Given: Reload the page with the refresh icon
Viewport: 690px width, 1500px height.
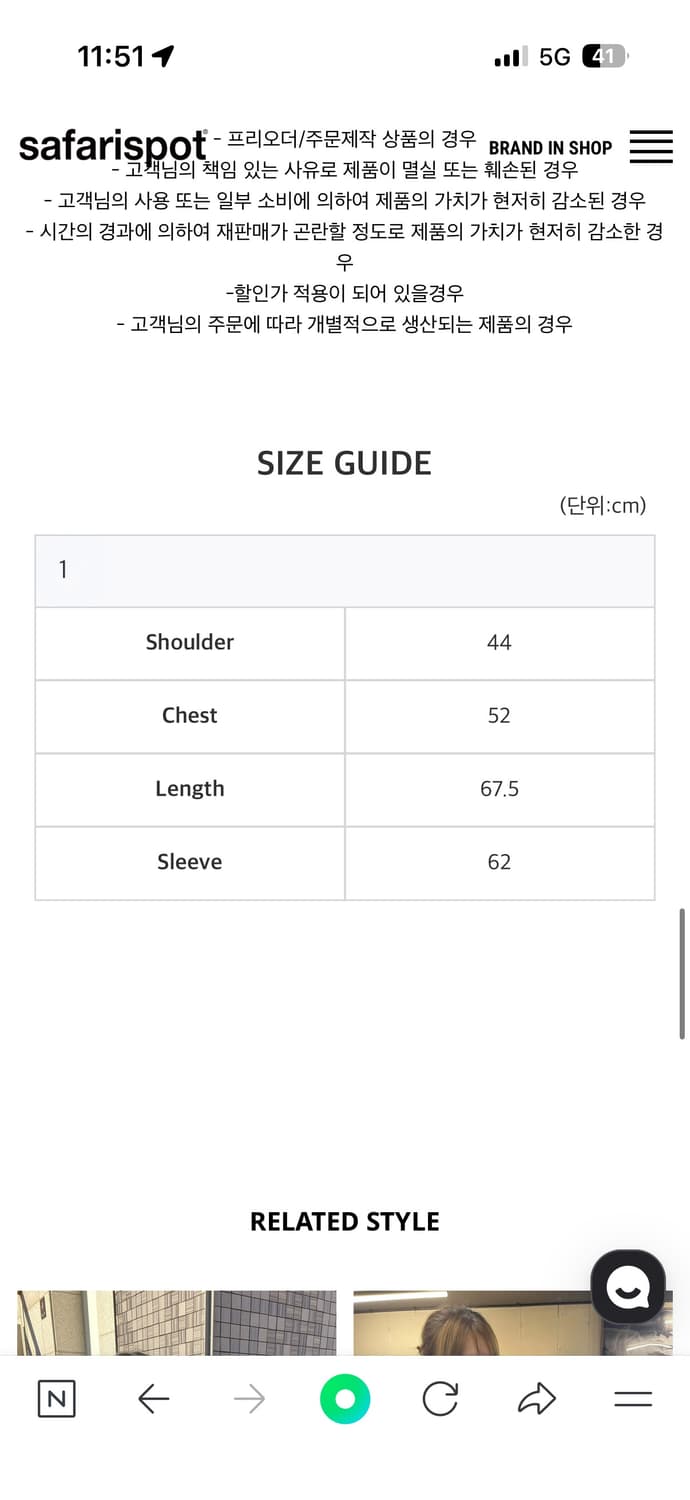Looking at the screenshot, I should (x=441, y=1399).
